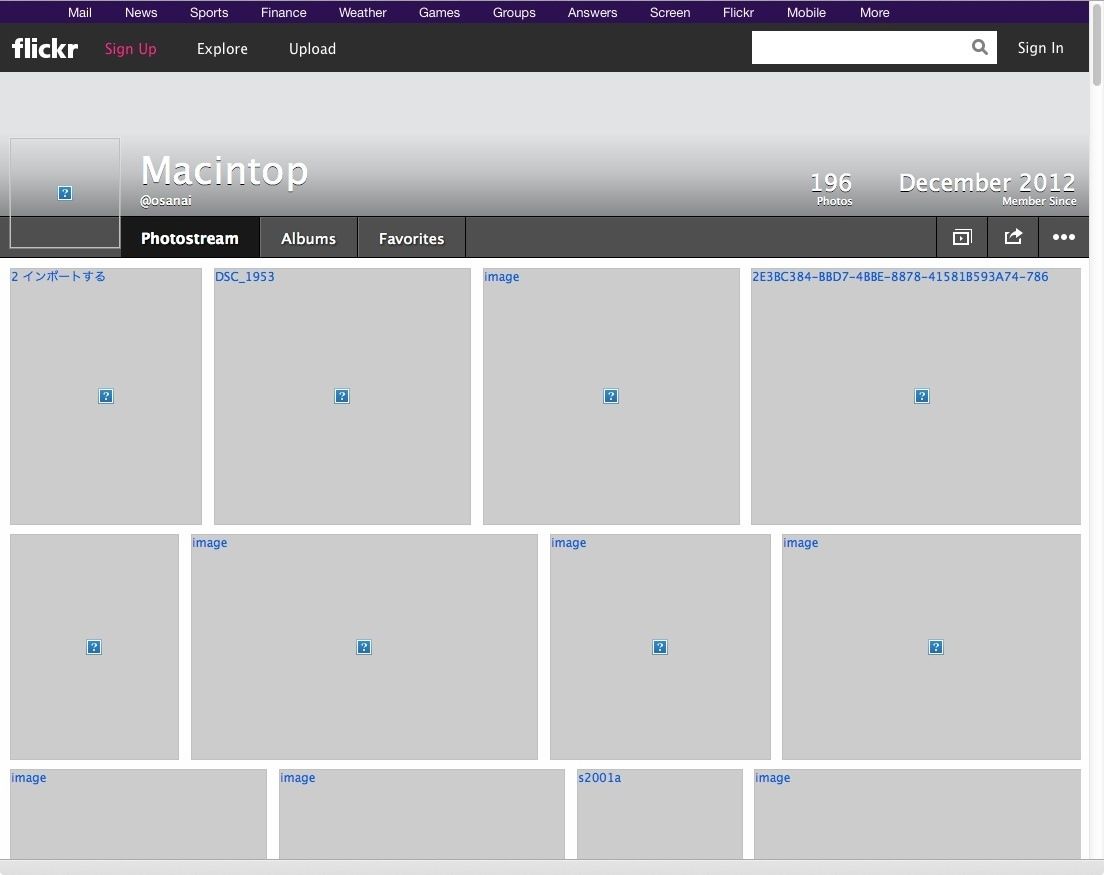Open the untitled thumbnail starting second row
Screen dimensions: 1104x875
pos(94,647)
